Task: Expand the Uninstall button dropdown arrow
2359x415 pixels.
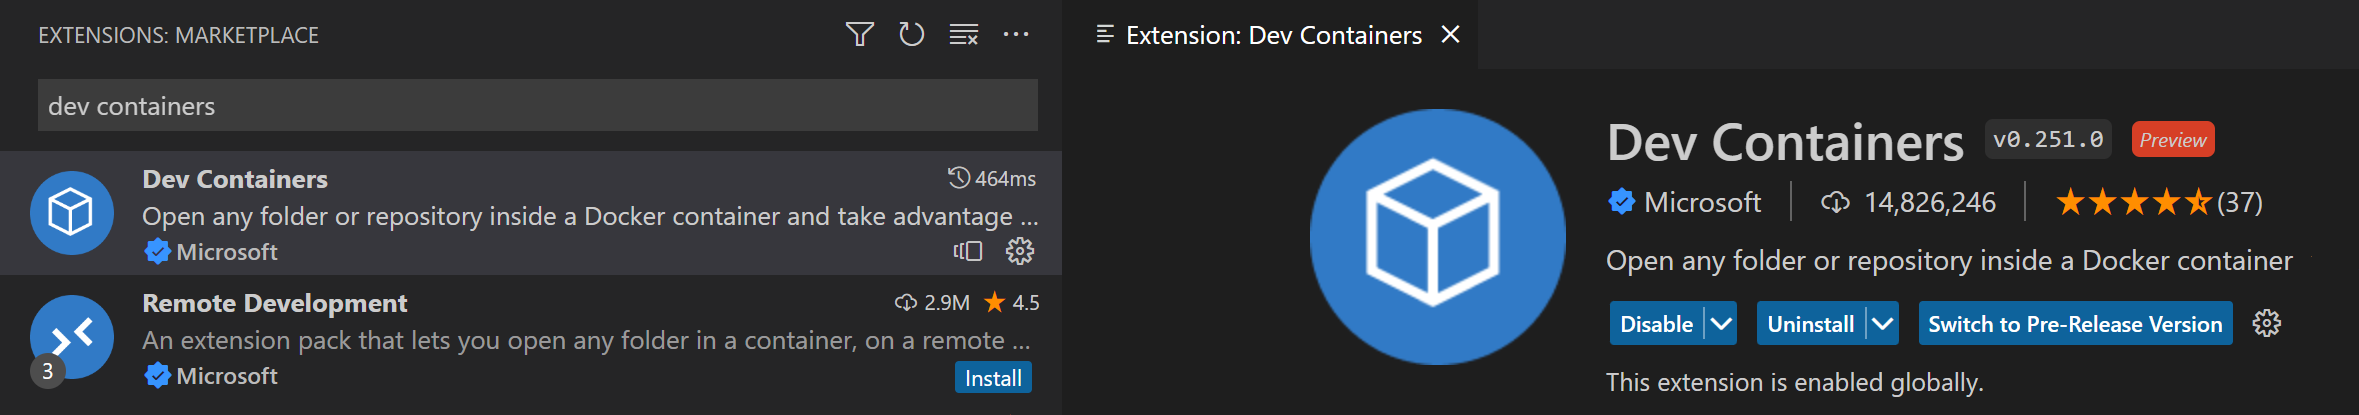Action: (1882, 324)
